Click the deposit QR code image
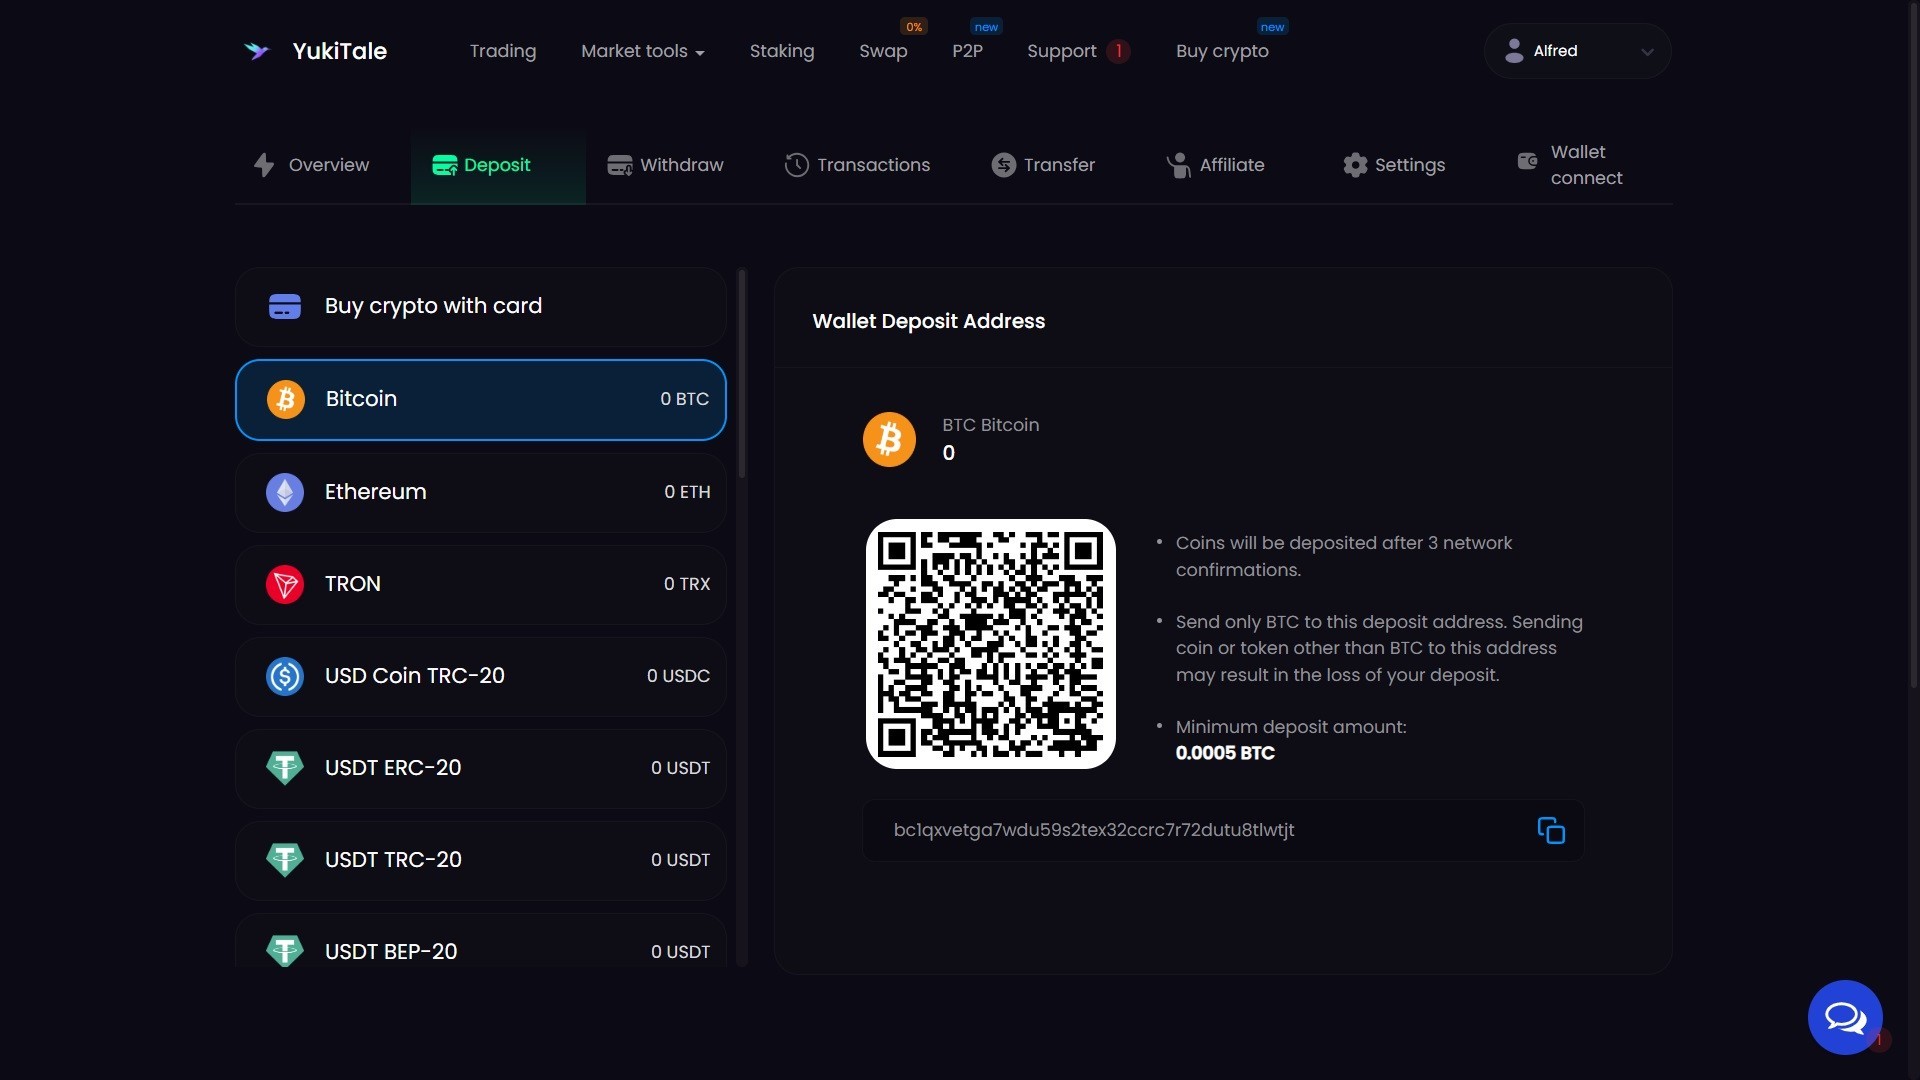1920x1080 pixels. (x=990, y=643)
